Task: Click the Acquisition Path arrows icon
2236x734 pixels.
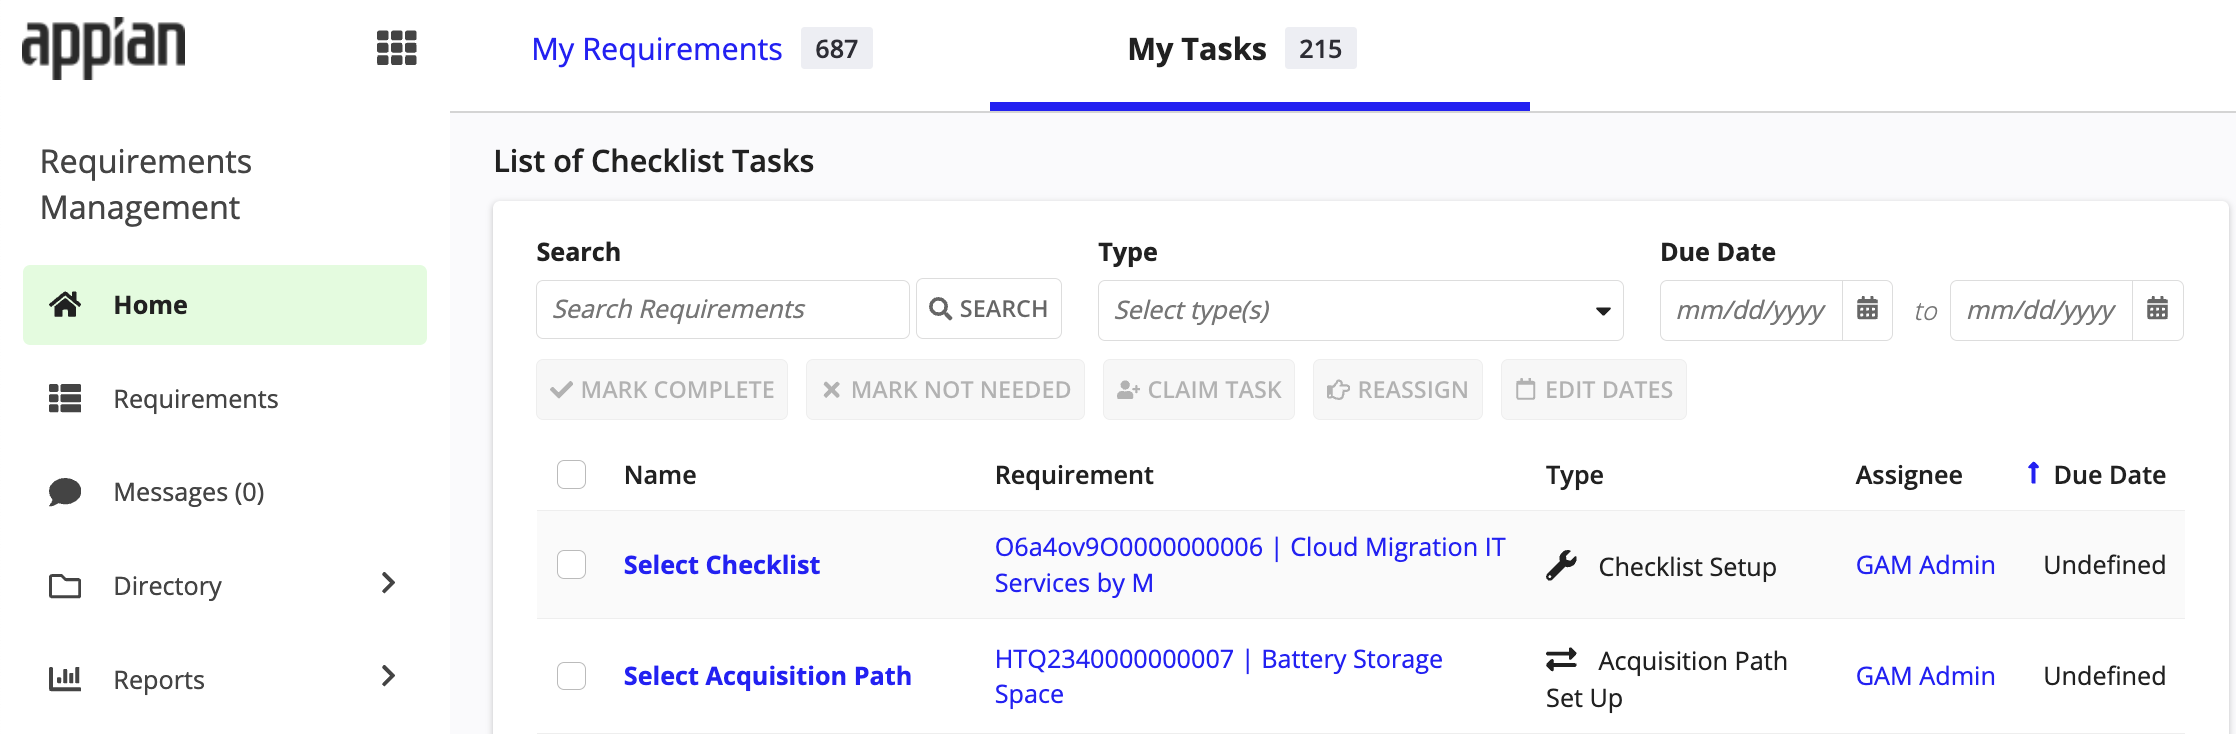Action: [x=1561, y=659]
